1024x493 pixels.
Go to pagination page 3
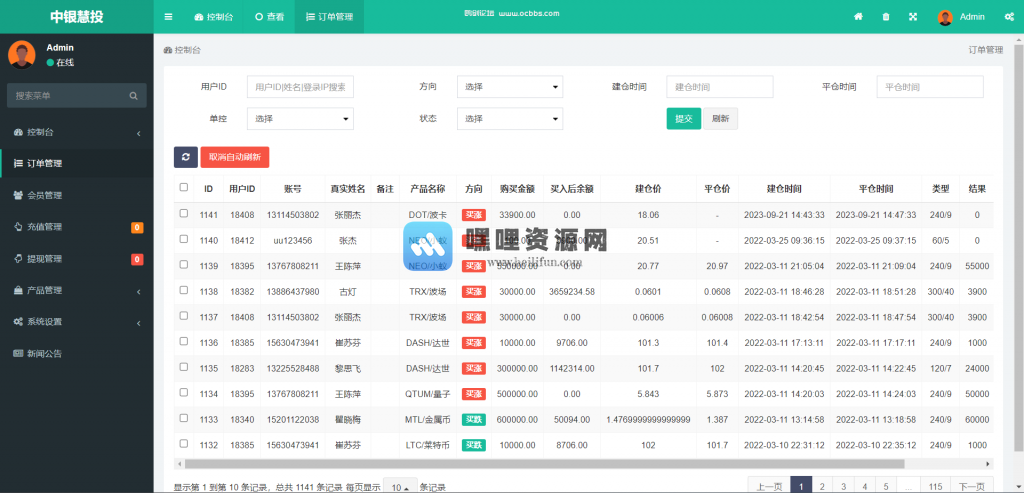click(843, 486)
